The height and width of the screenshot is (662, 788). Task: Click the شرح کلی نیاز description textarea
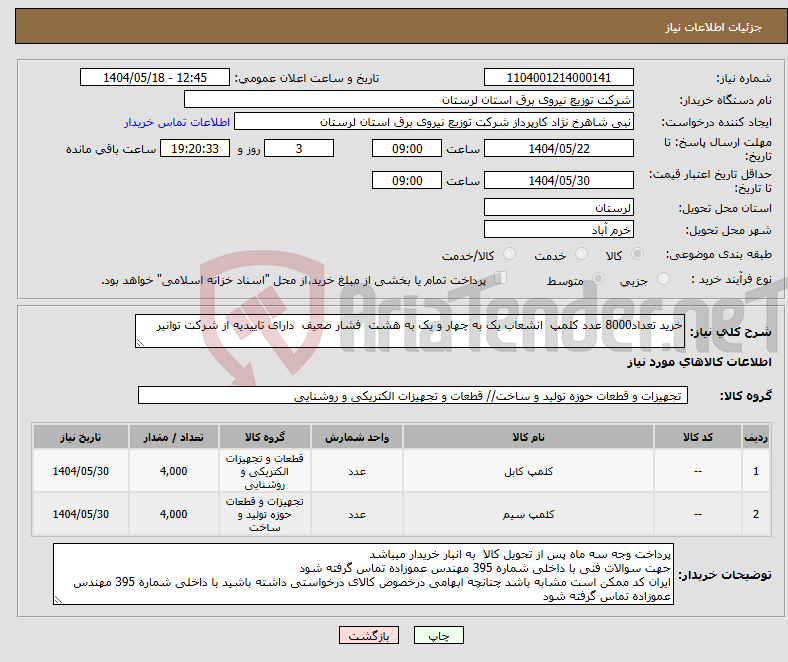[x=410, y=331]
